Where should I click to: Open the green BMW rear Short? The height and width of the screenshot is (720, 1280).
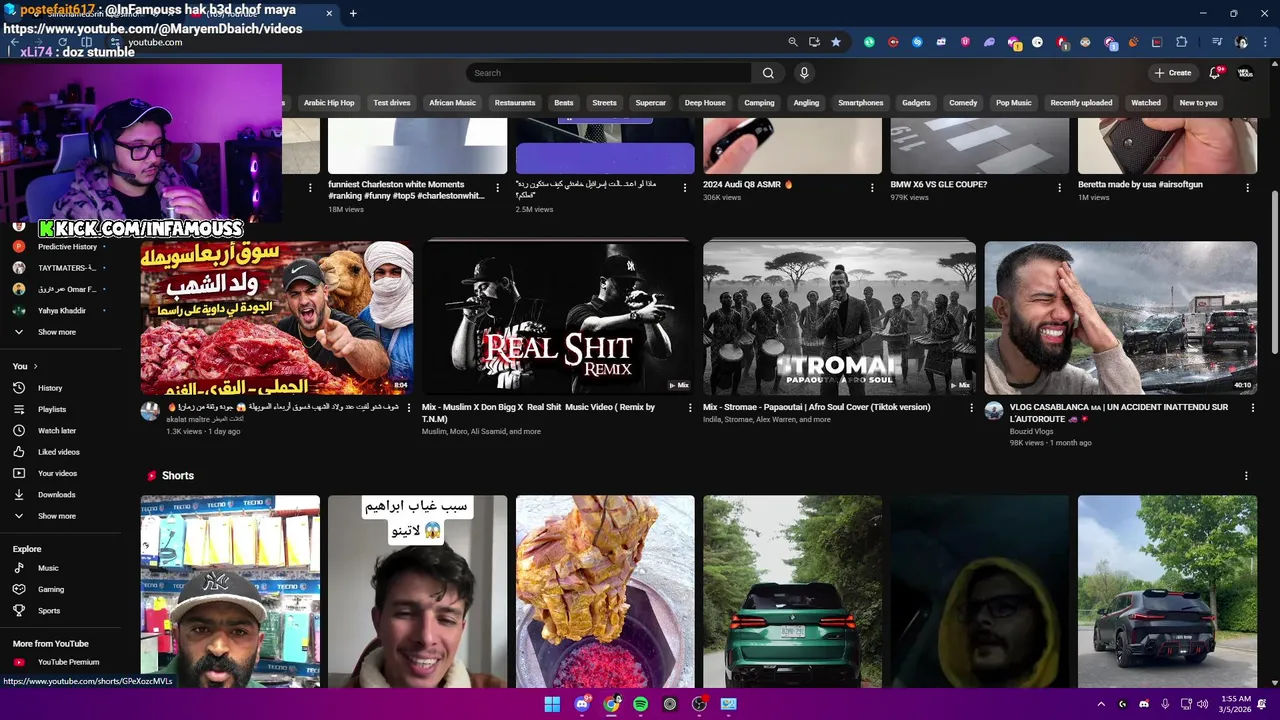(792, 591)
